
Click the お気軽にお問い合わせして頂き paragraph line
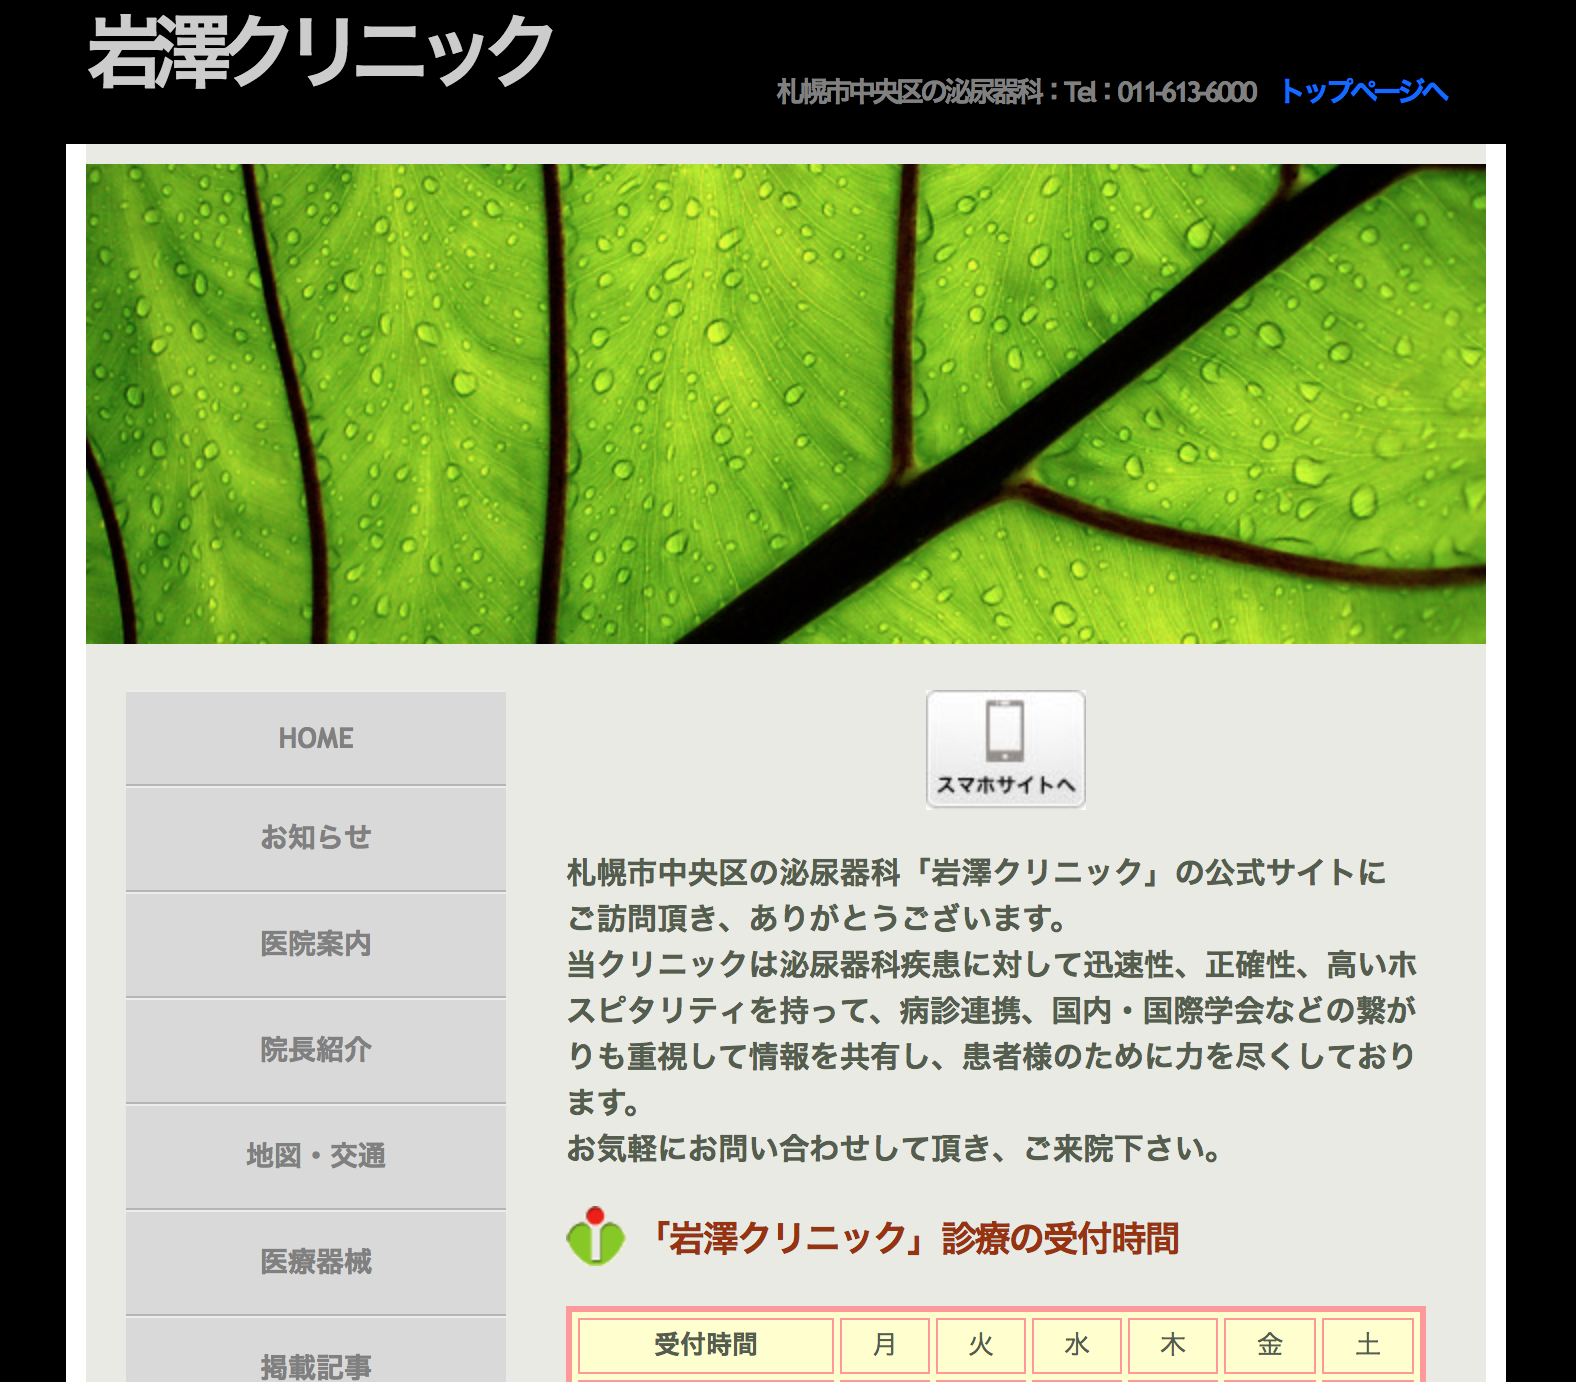point(894,1148)
